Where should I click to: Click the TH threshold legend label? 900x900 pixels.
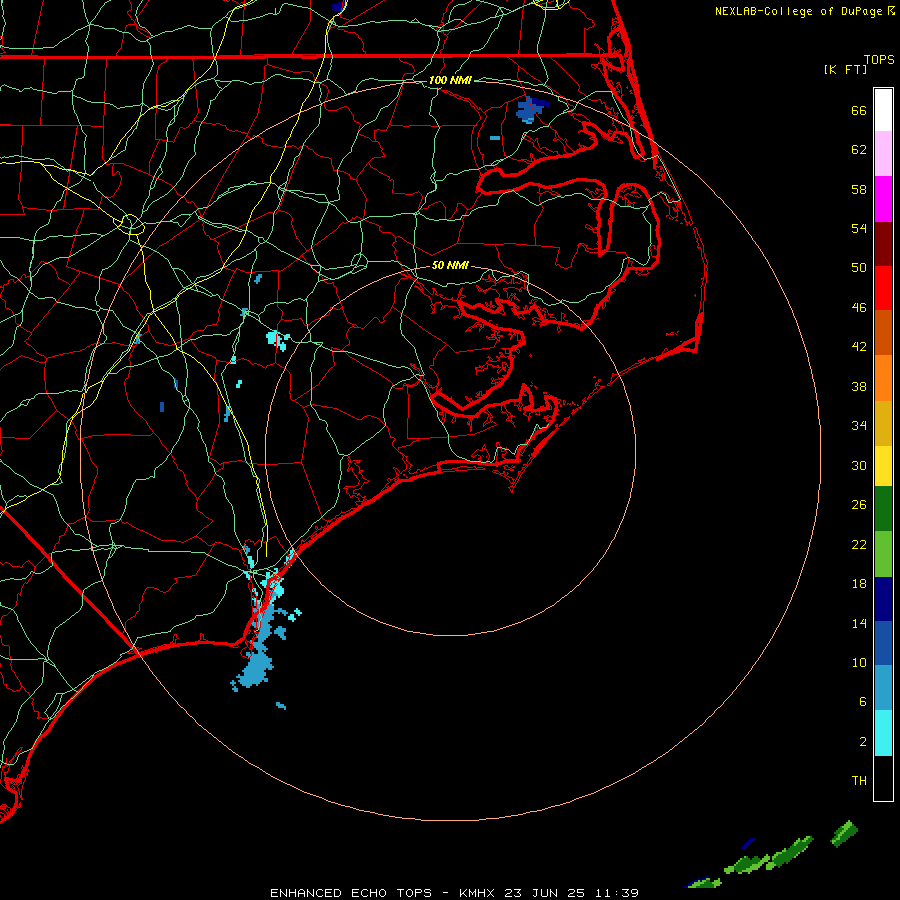[859, 781]
